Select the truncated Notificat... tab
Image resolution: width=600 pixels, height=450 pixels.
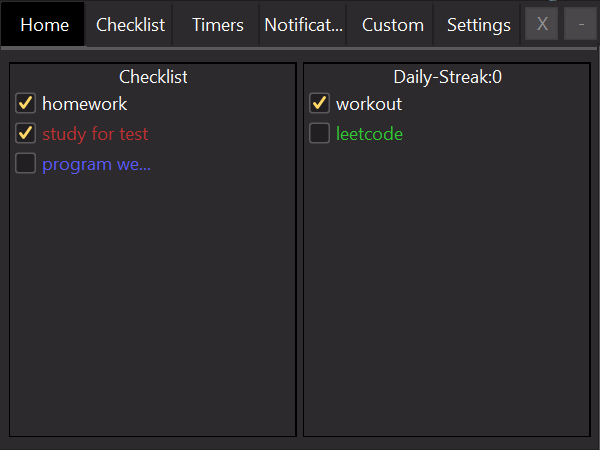303,25
